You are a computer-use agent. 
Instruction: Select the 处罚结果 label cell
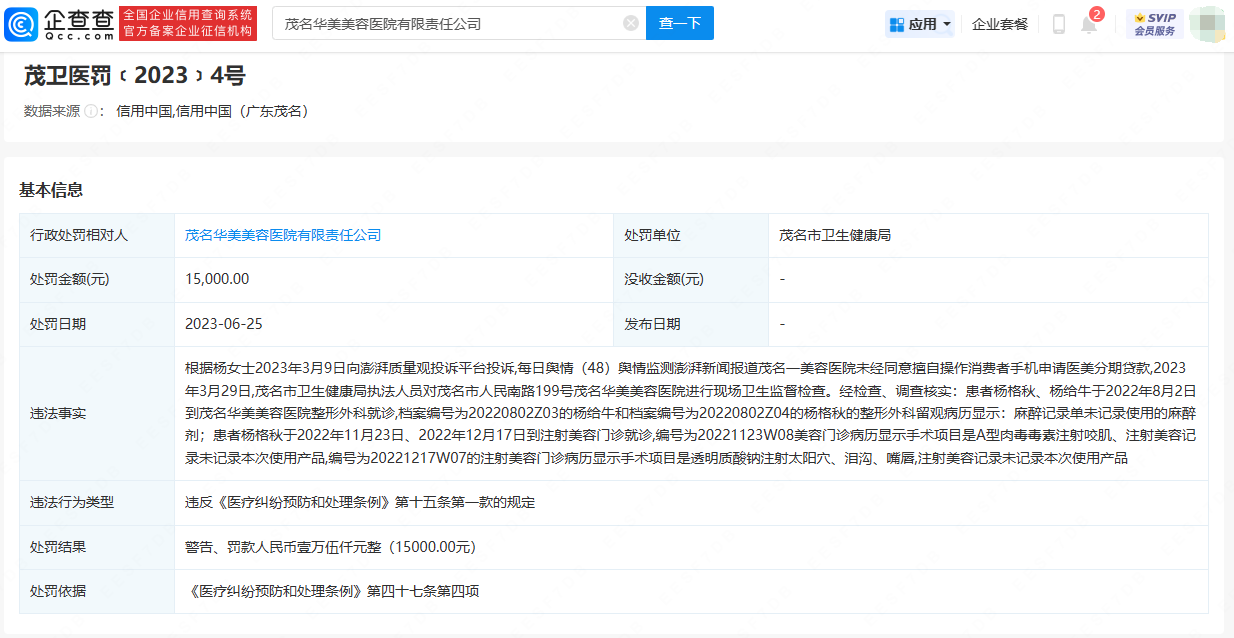97,547
